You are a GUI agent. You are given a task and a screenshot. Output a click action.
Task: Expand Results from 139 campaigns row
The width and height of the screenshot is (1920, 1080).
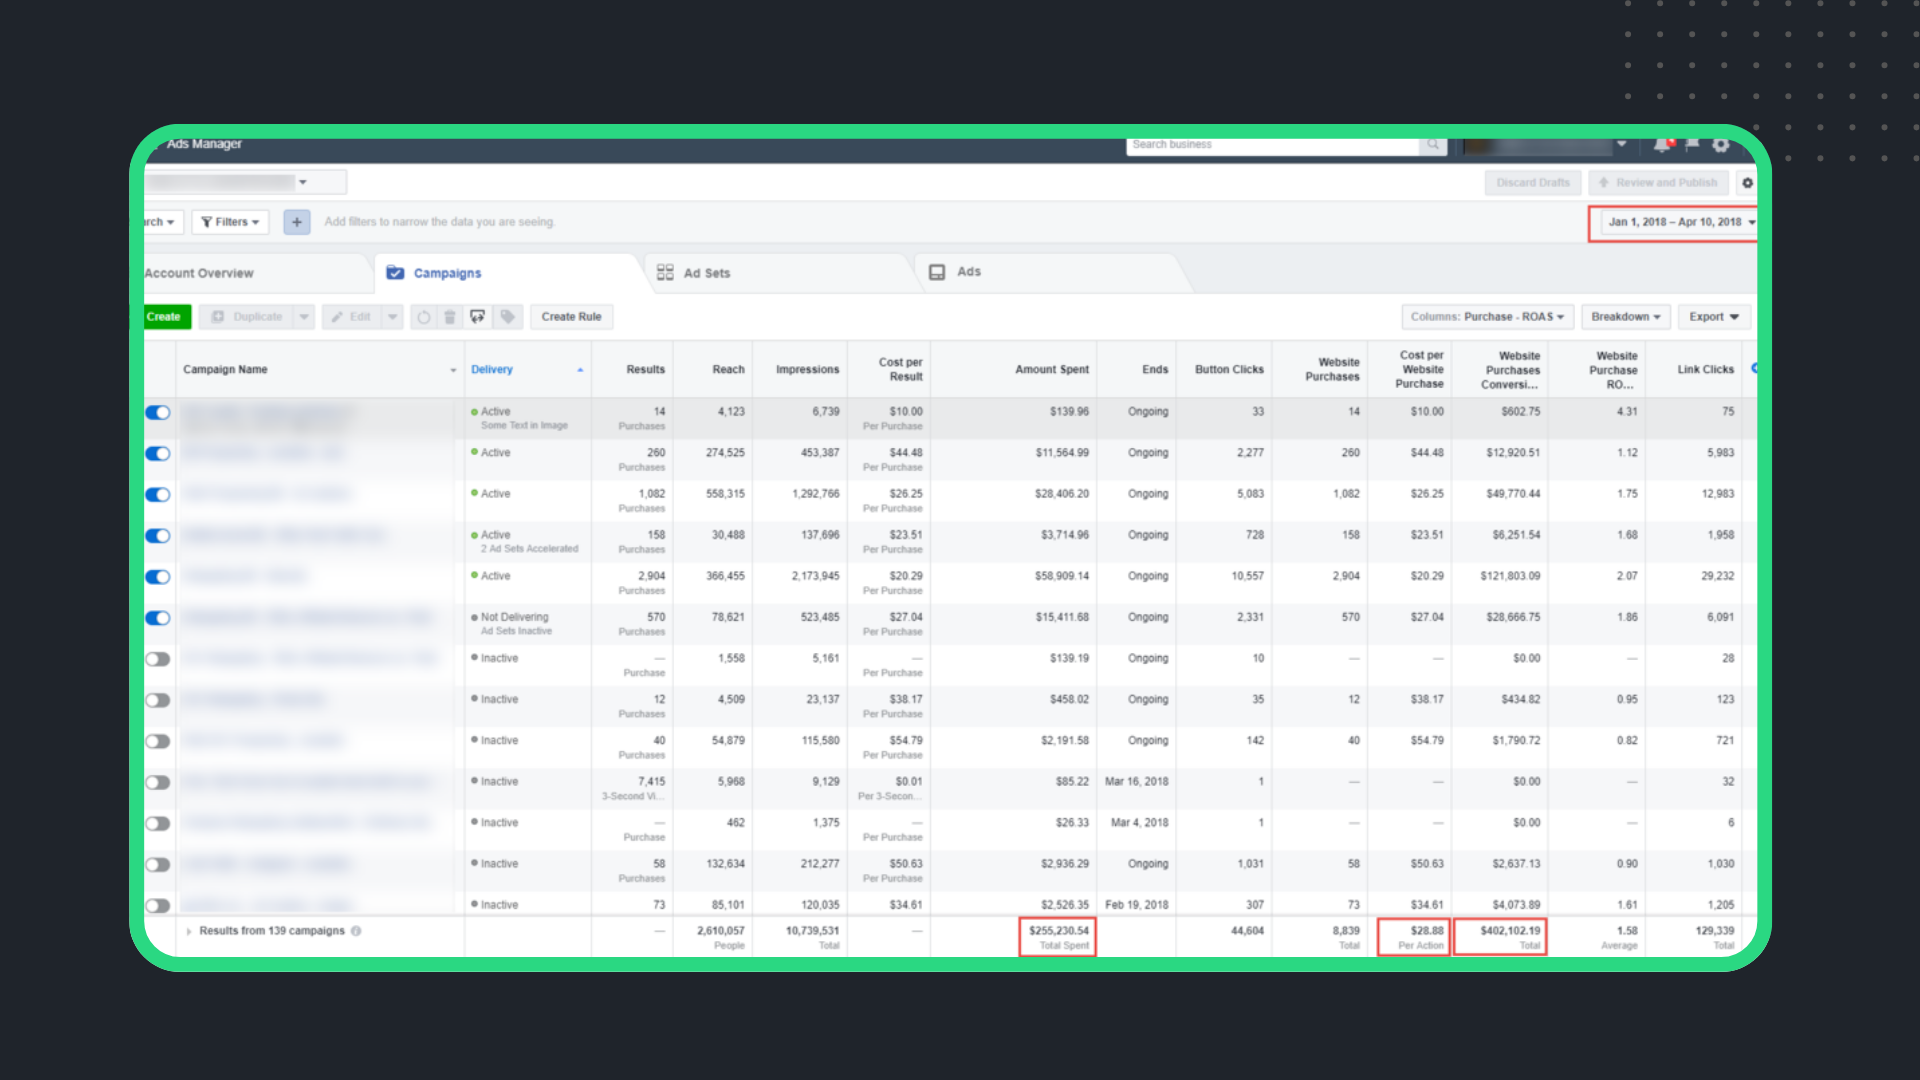pos(189,931)
